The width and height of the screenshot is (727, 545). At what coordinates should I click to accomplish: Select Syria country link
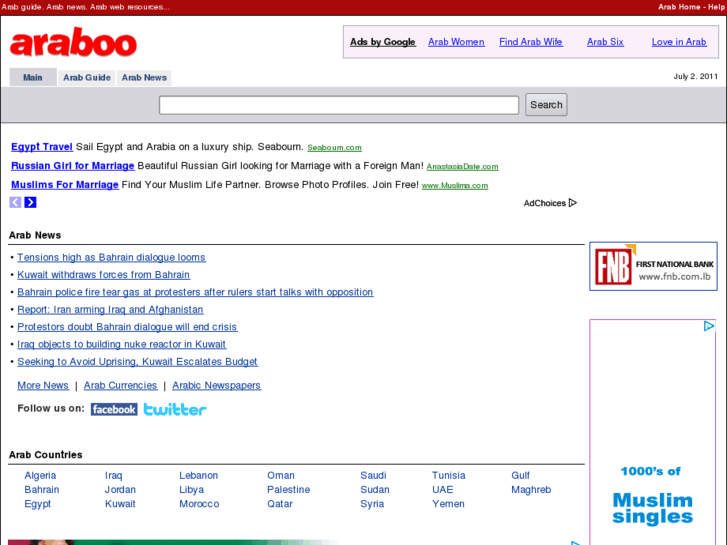(372, 504)
